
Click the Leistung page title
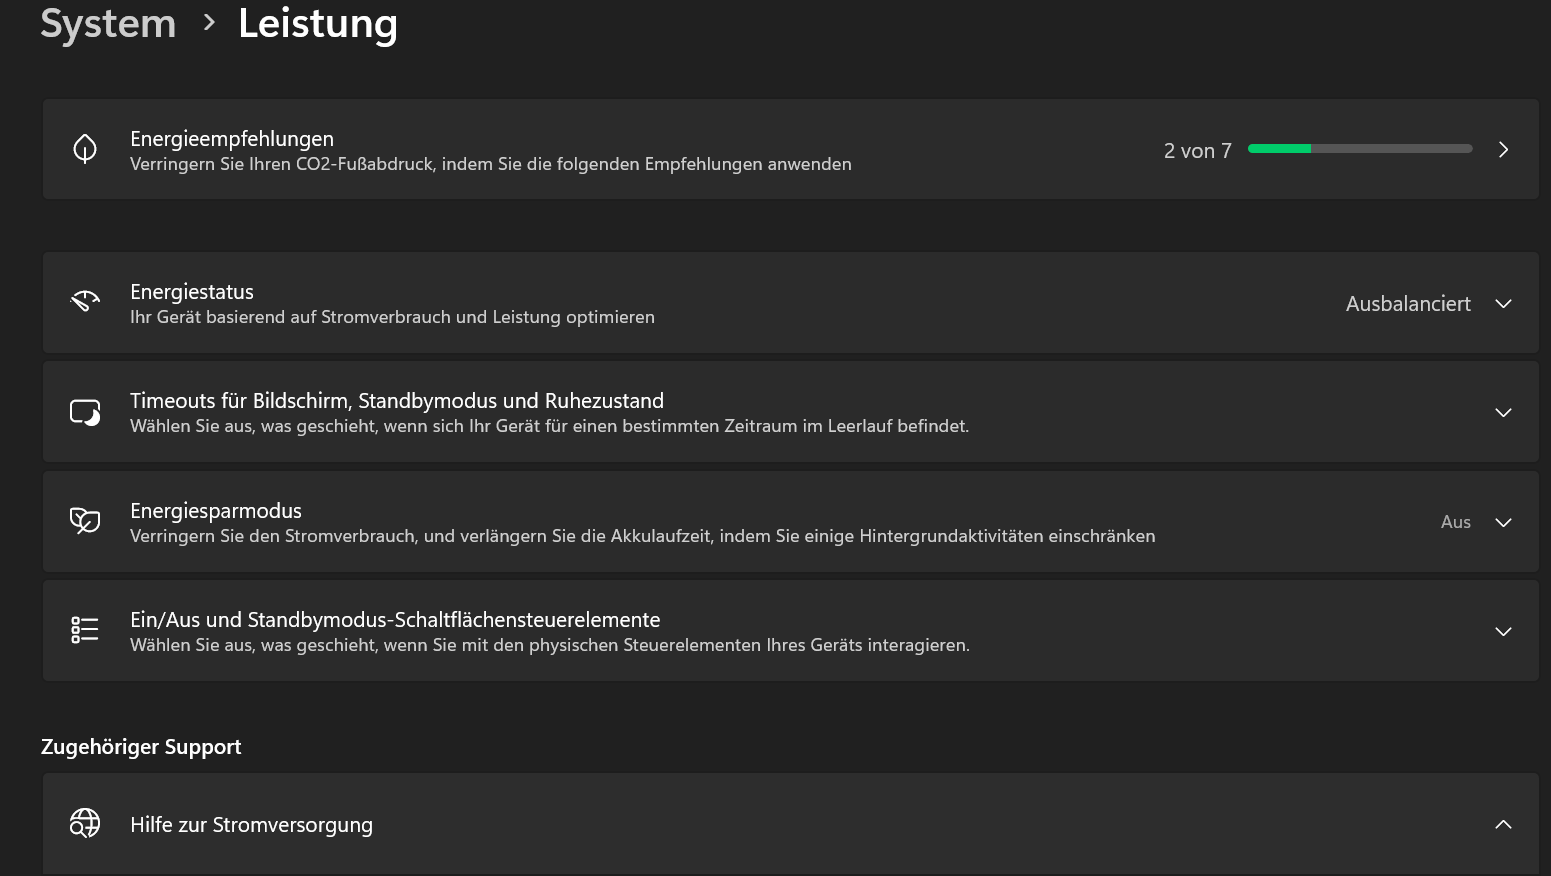[x=318, y=23]
